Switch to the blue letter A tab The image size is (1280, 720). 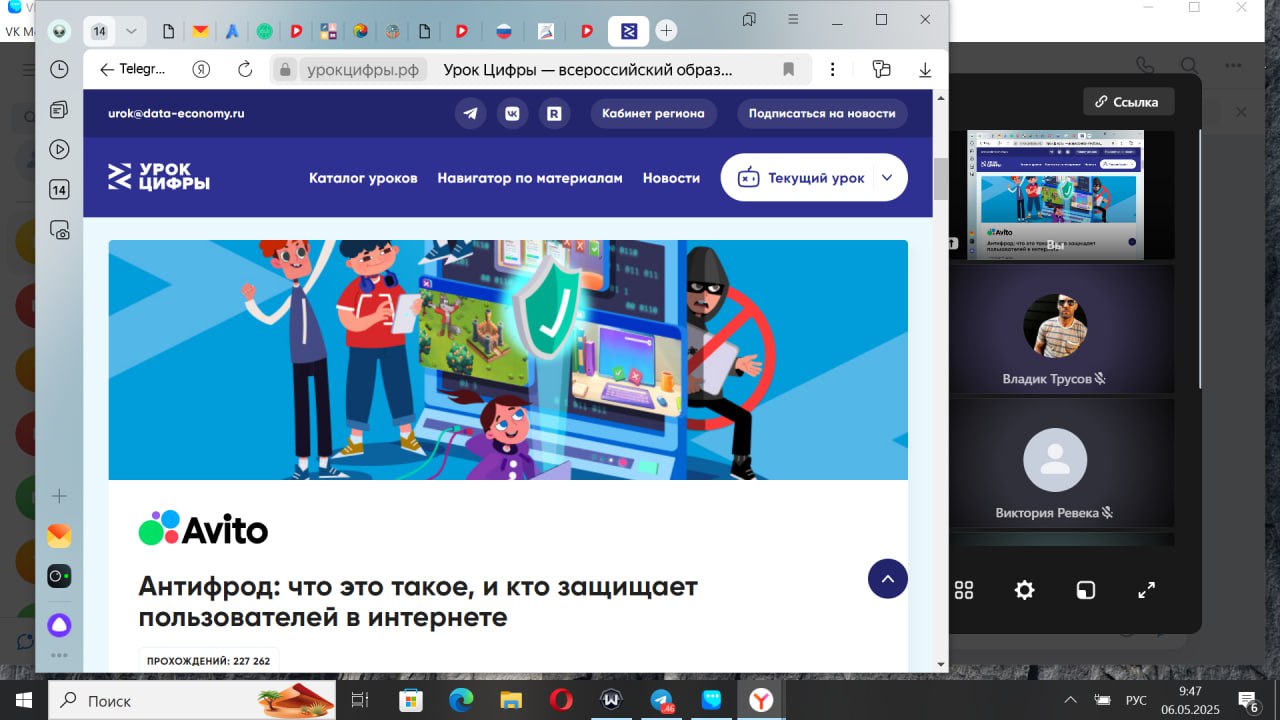[232, 31]
